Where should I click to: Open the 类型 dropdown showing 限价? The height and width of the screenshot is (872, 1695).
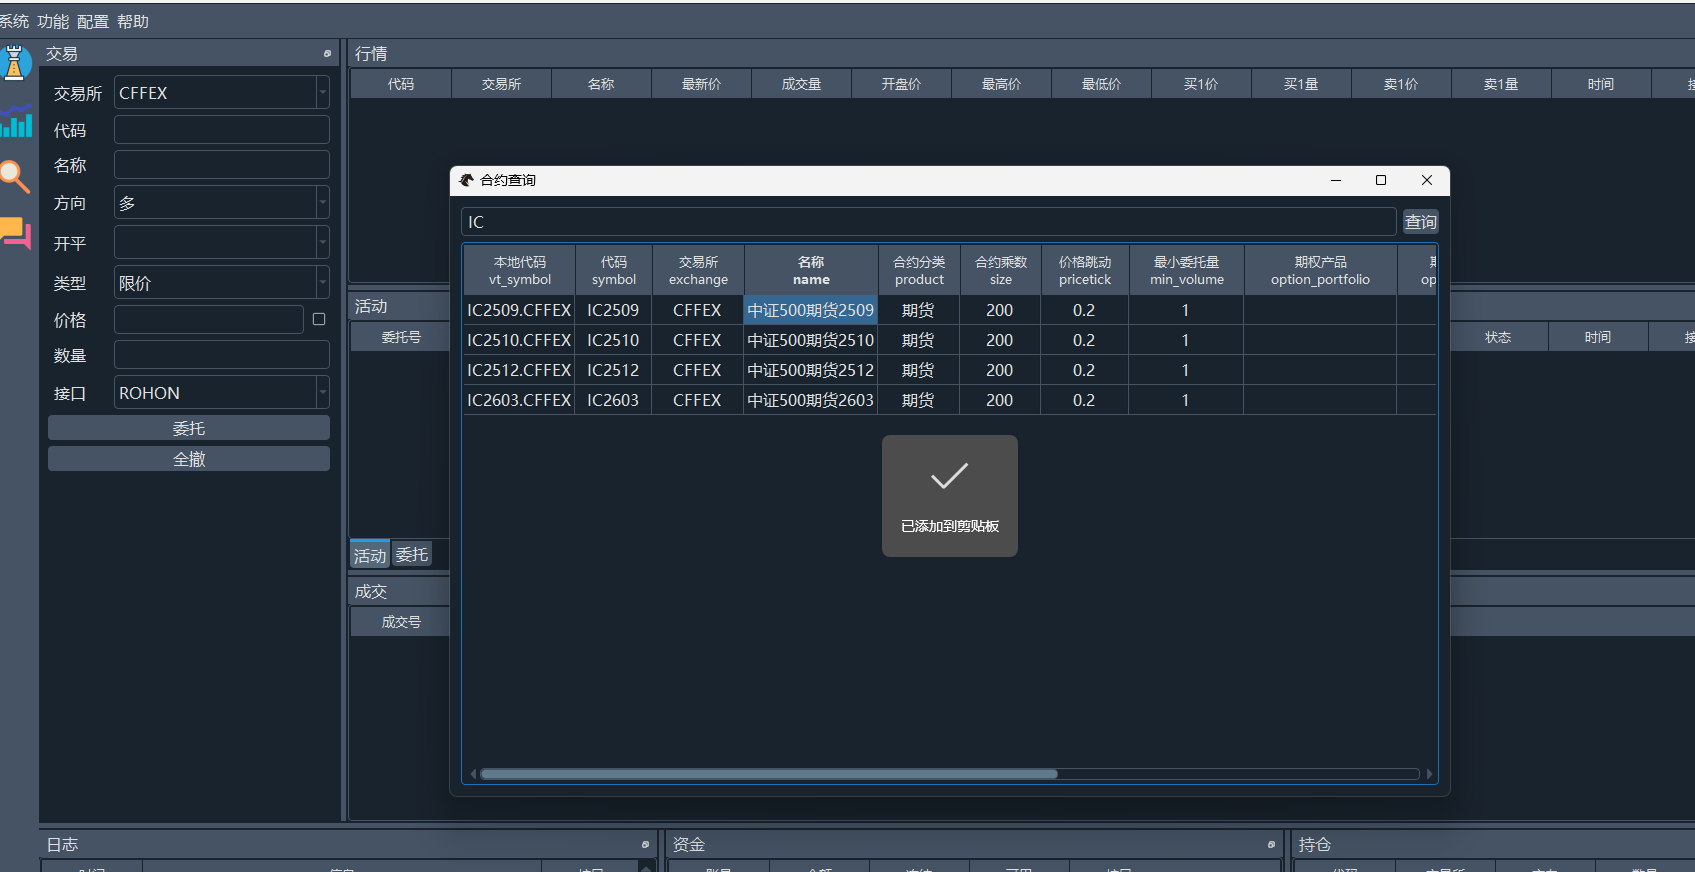click(222, 282)
